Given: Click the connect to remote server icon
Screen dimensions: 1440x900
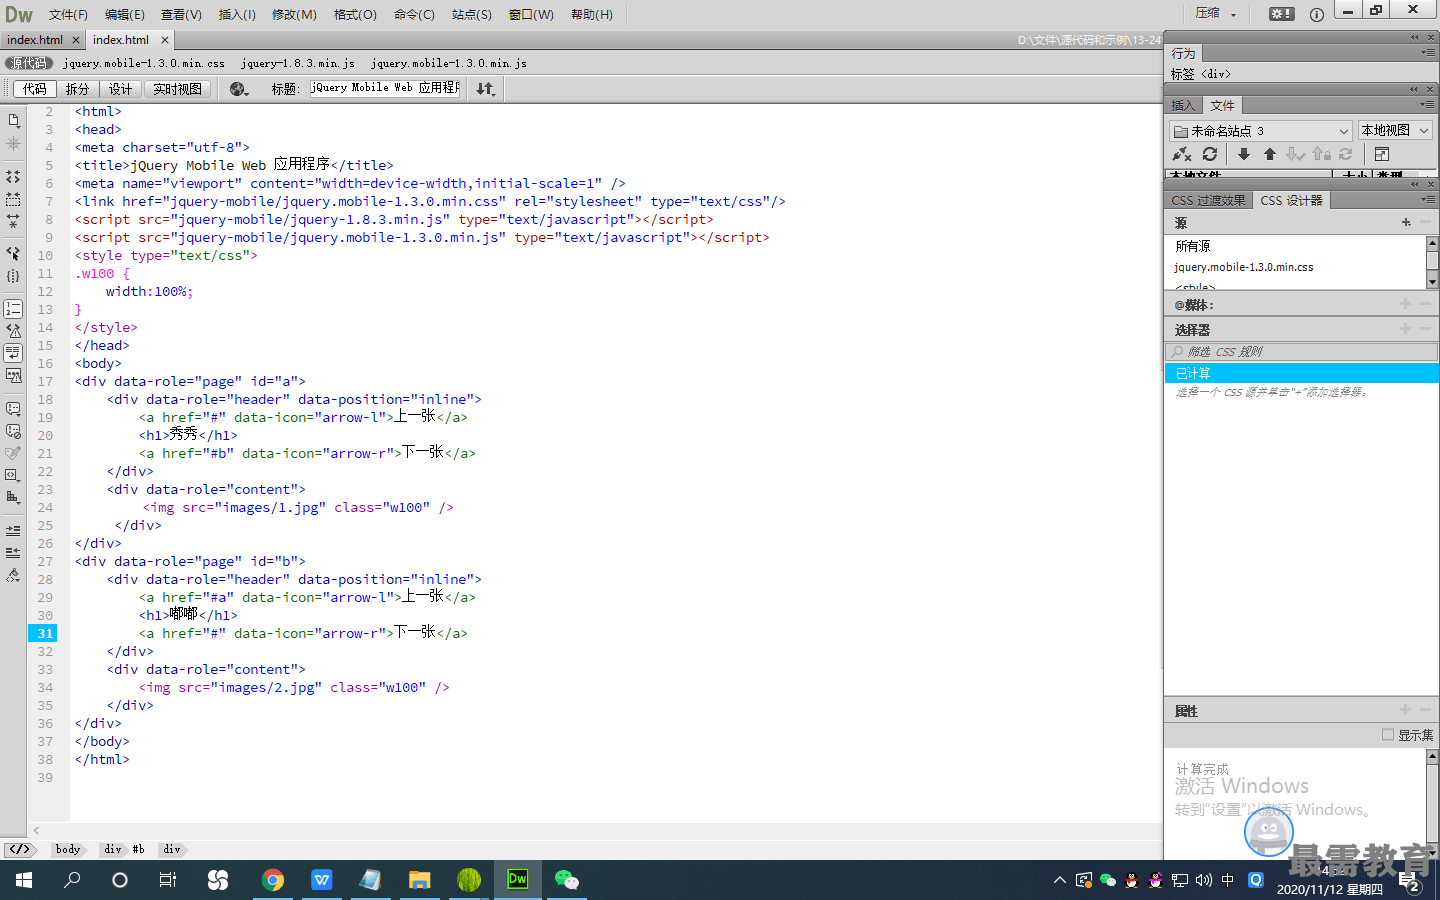Looking at the screenshot, I should tap(1182, 154).
